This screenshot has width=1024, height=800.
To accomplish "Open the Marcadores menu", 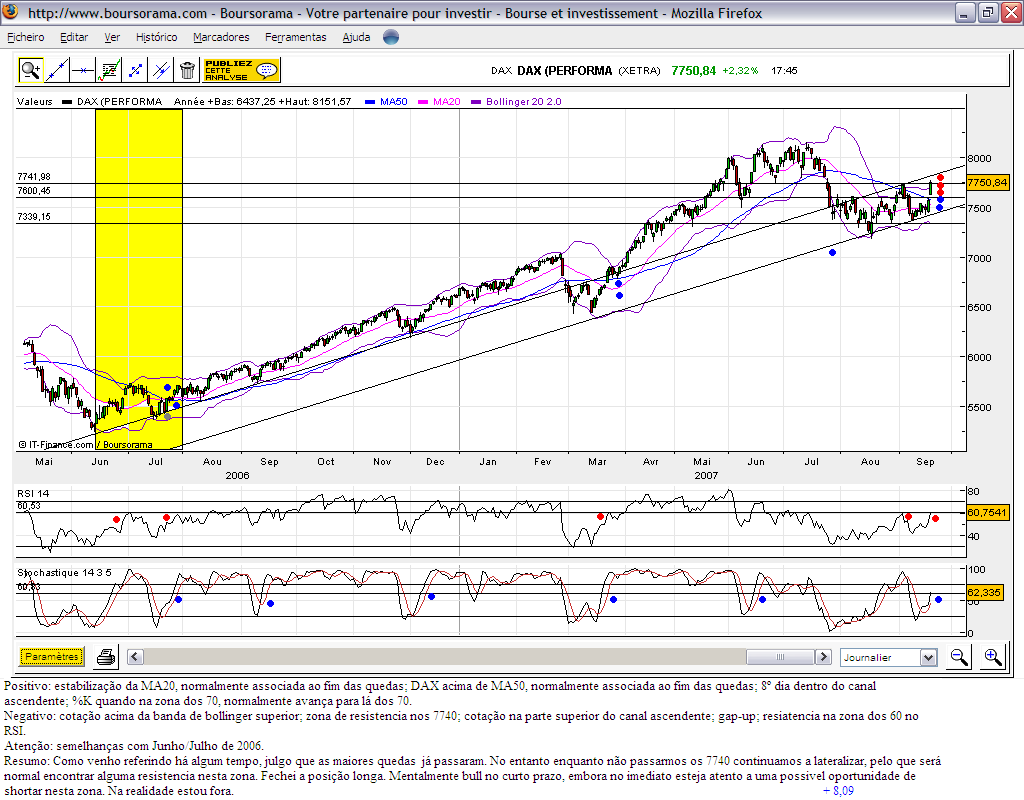I will click(221, 37).
